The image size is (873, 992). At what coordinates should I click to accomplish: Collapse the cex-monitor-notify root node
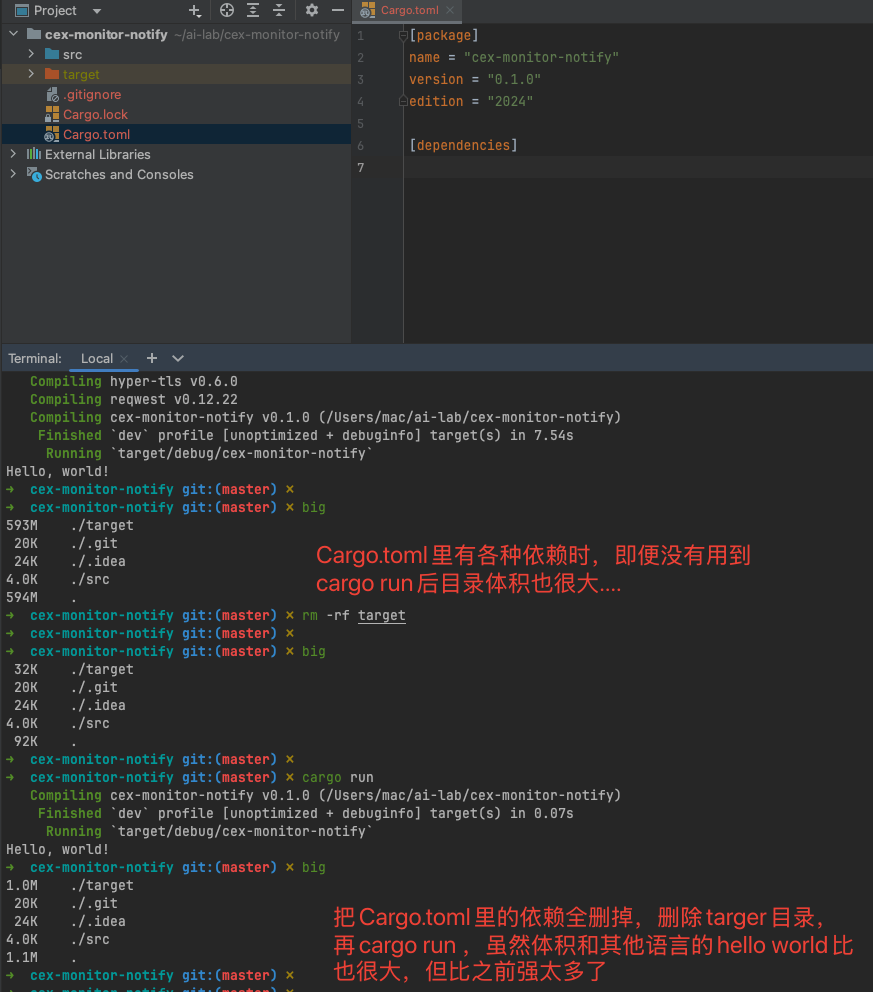click(13, 34)
